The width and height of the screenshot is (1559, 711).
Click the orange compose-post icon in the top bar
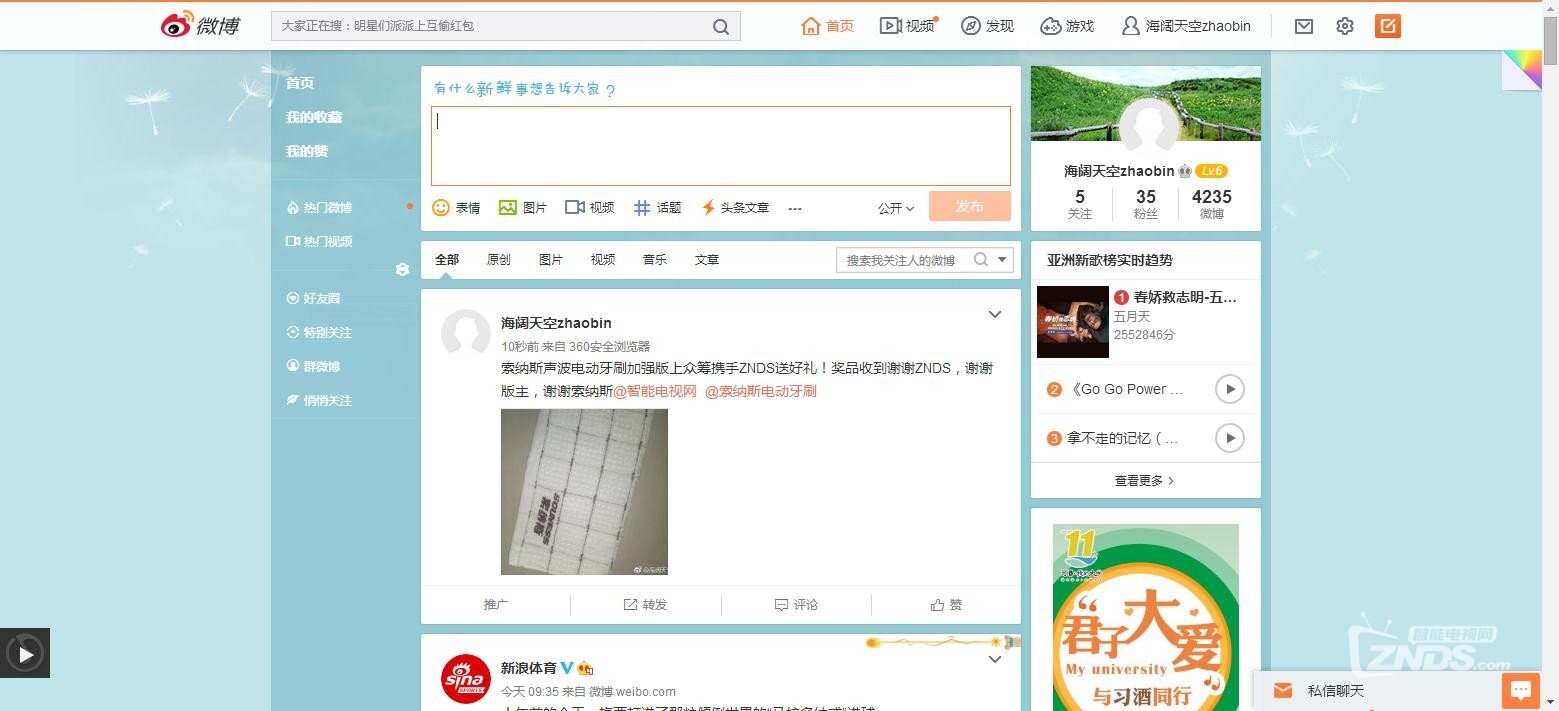pos(1388,26)
